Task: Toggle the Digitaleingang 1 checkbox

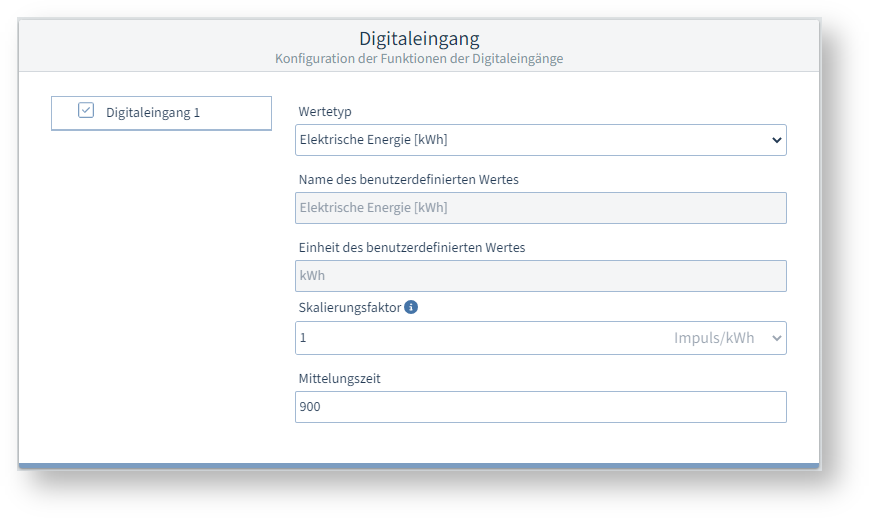Action: 86,111
